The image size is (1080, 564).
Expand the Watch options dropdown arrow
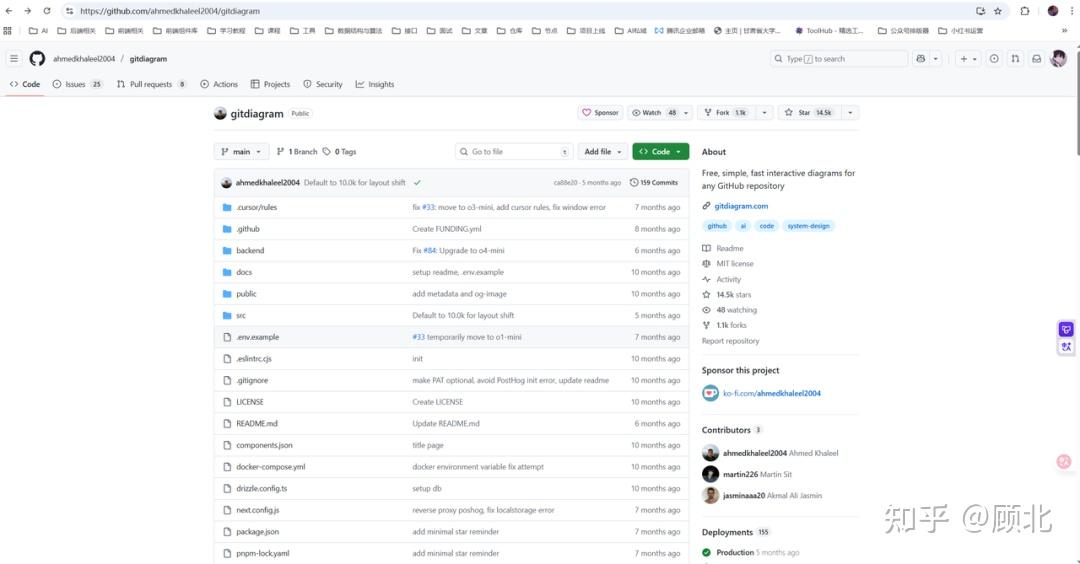click(686, 113)
